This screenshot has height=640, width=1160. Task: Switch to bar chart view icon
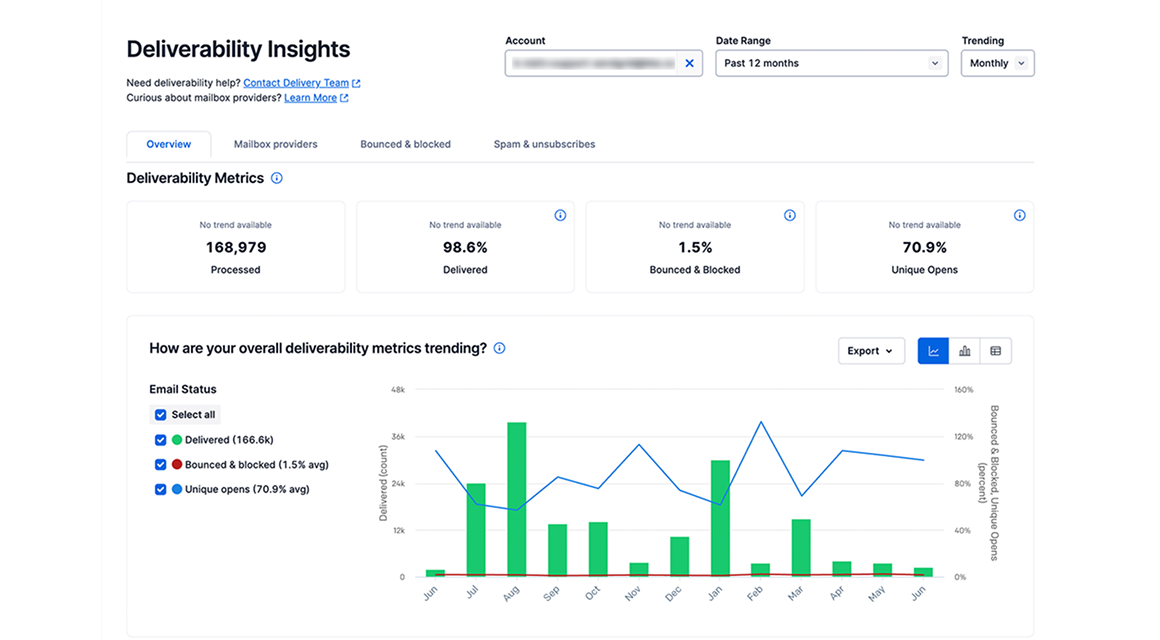pos(965,351)
